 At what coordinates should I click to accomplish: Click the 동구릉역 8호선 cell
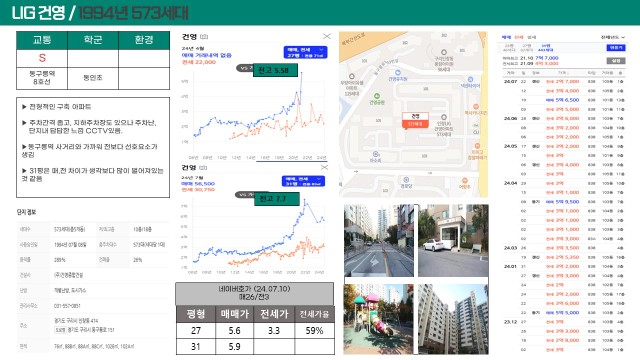coord(42,78)
